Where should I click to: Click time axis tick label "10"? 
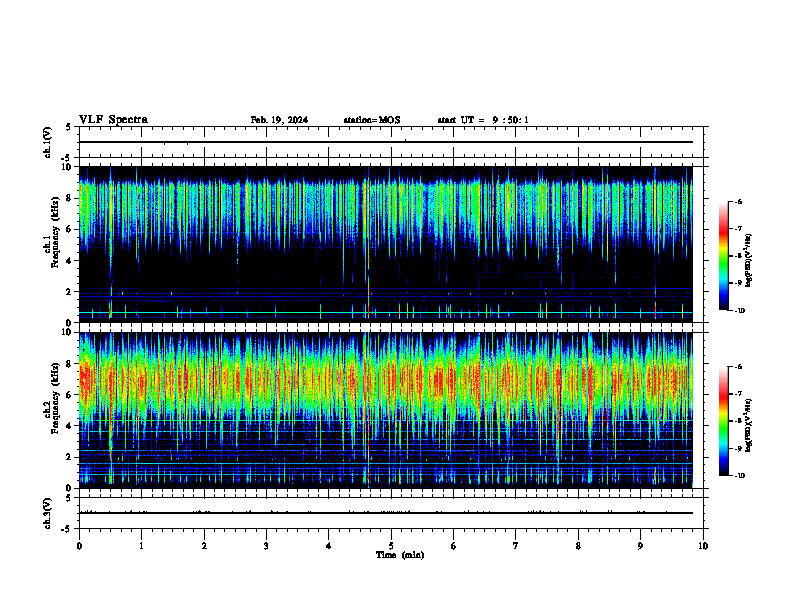[x=703, y=546]
